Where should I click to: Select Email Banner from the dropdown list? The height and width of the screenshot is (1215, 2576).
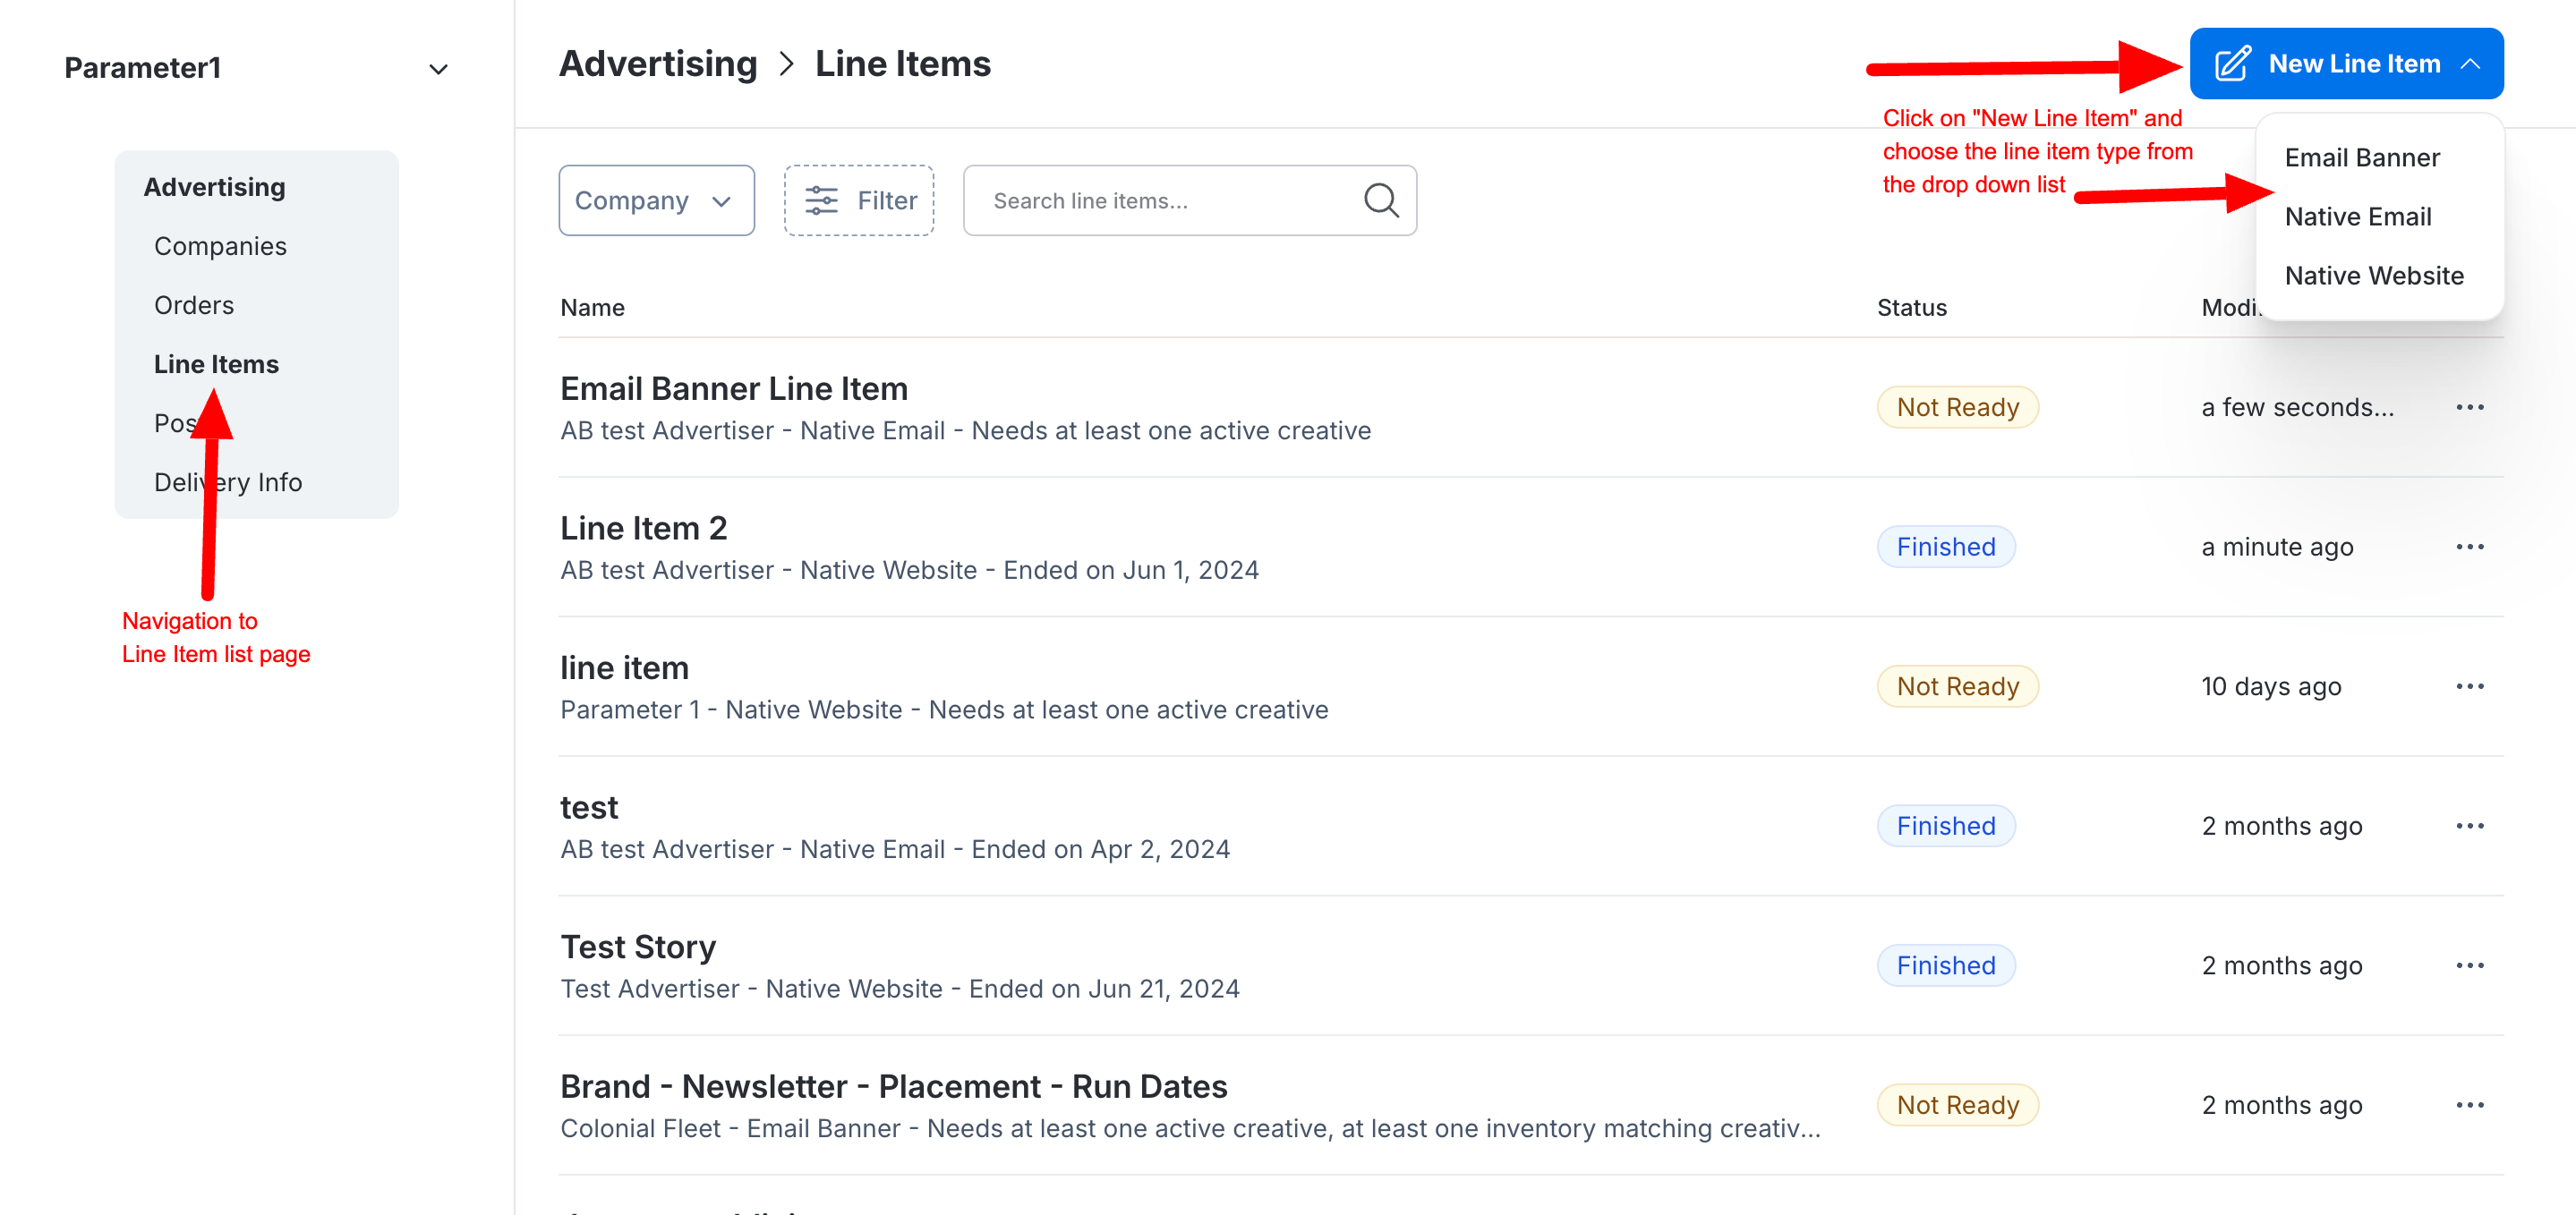[x=2362, y=158]
